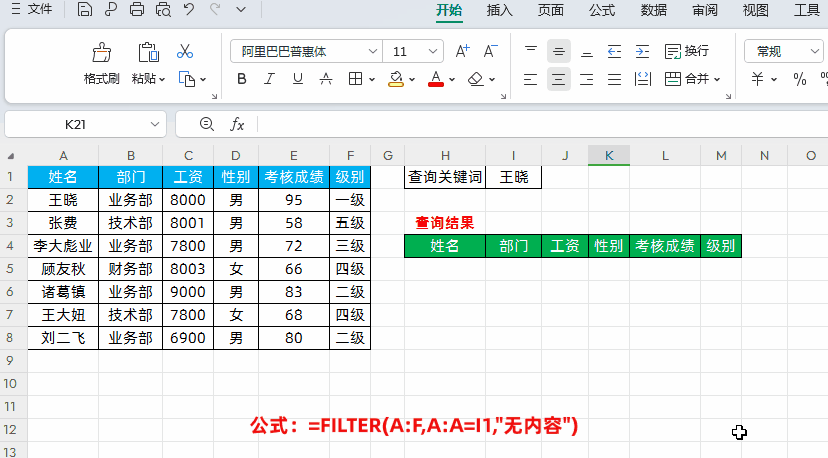Open font size dropdown
Image resolution: width=828 pixels, height=458 pixels.
click(x=433, y=51)
